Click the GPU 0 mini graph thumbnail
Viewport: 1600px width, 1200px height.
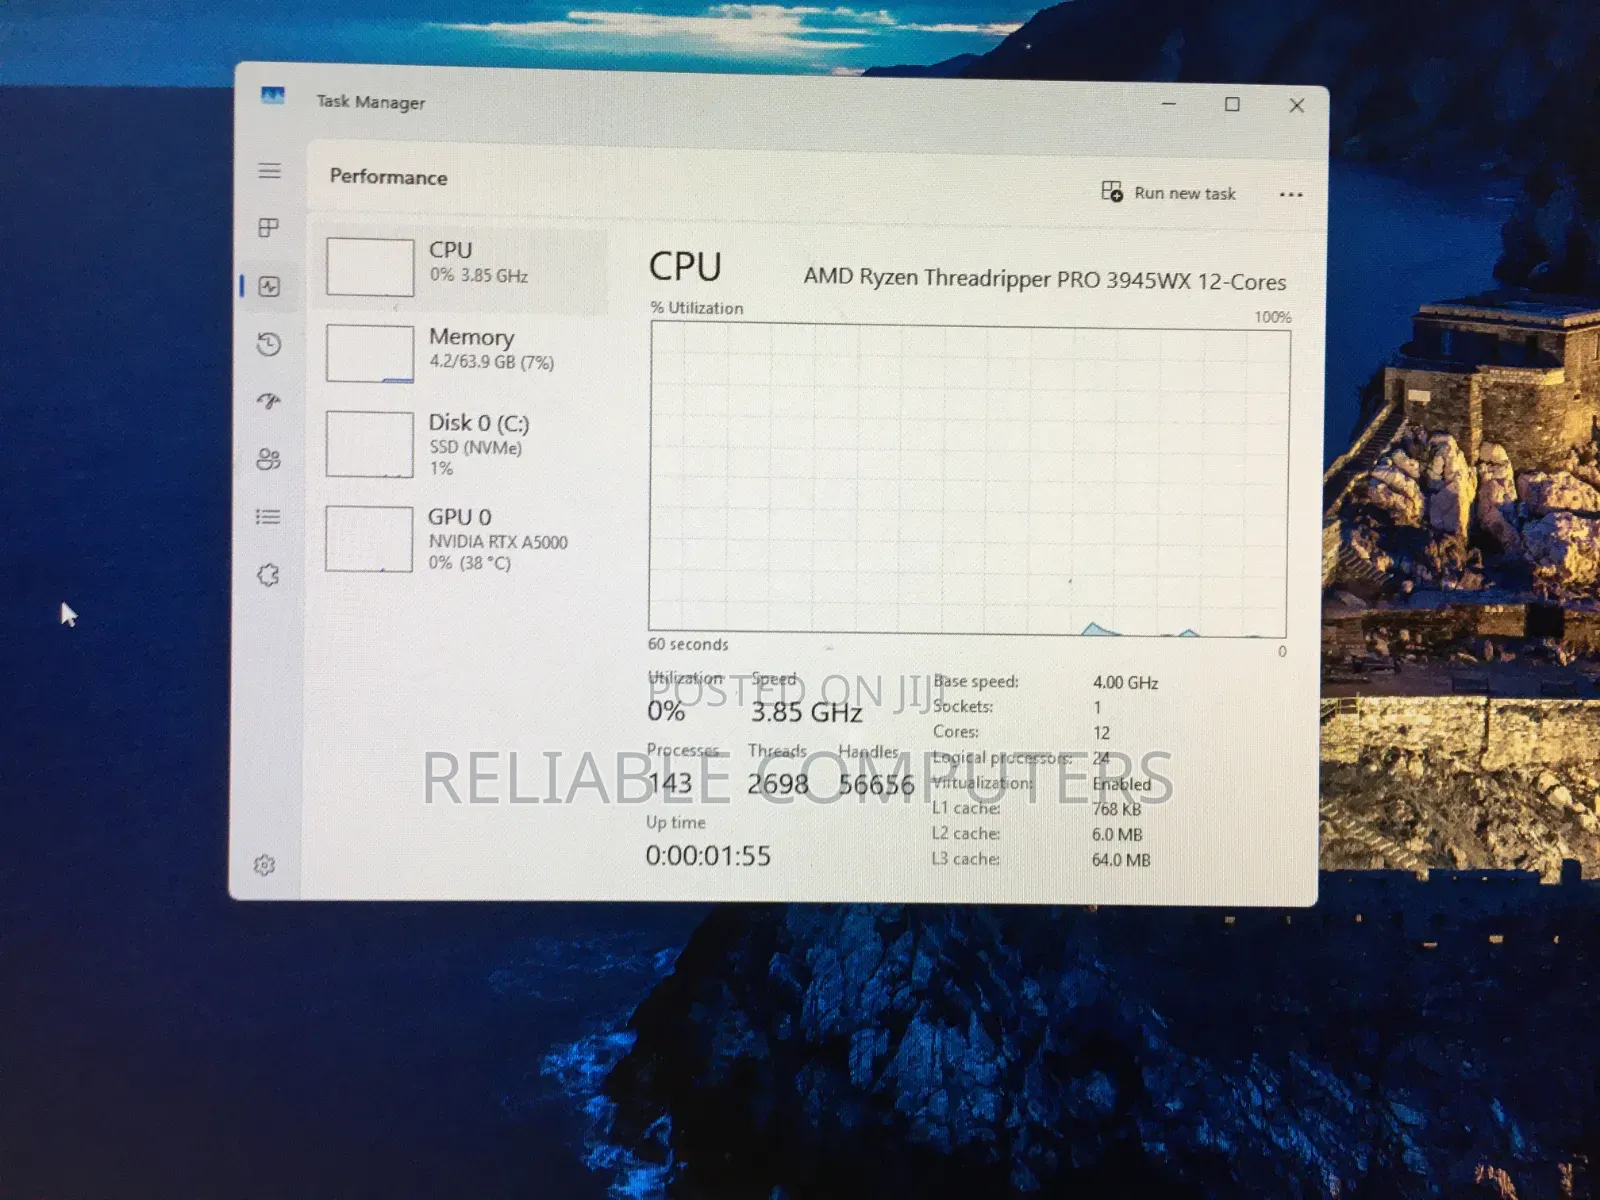[369, 539]
